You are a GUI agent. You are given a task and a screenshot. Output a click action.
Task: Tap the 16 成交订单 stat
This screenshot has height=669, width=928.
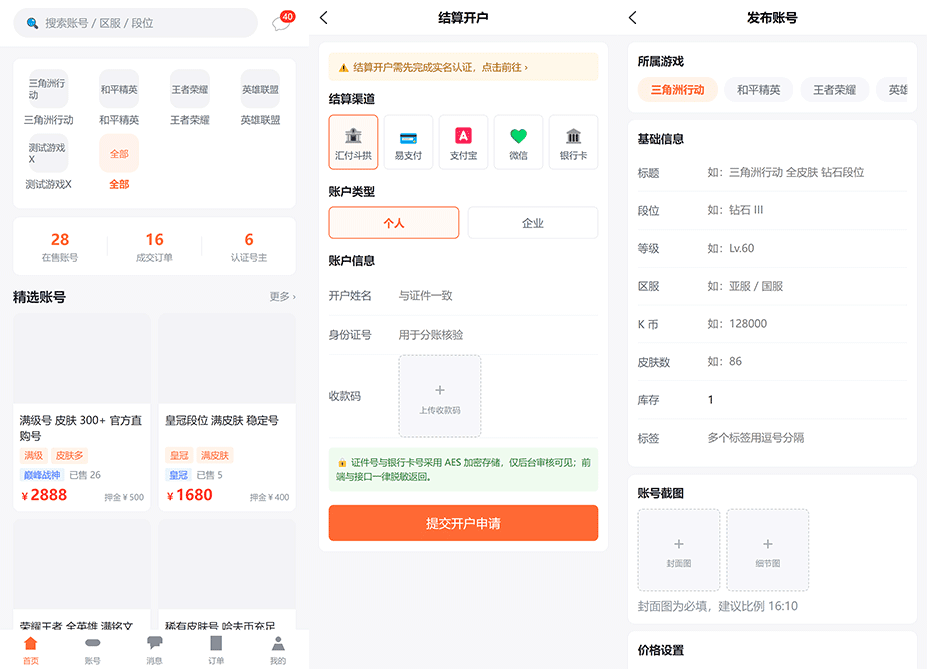tap(154, 246)
